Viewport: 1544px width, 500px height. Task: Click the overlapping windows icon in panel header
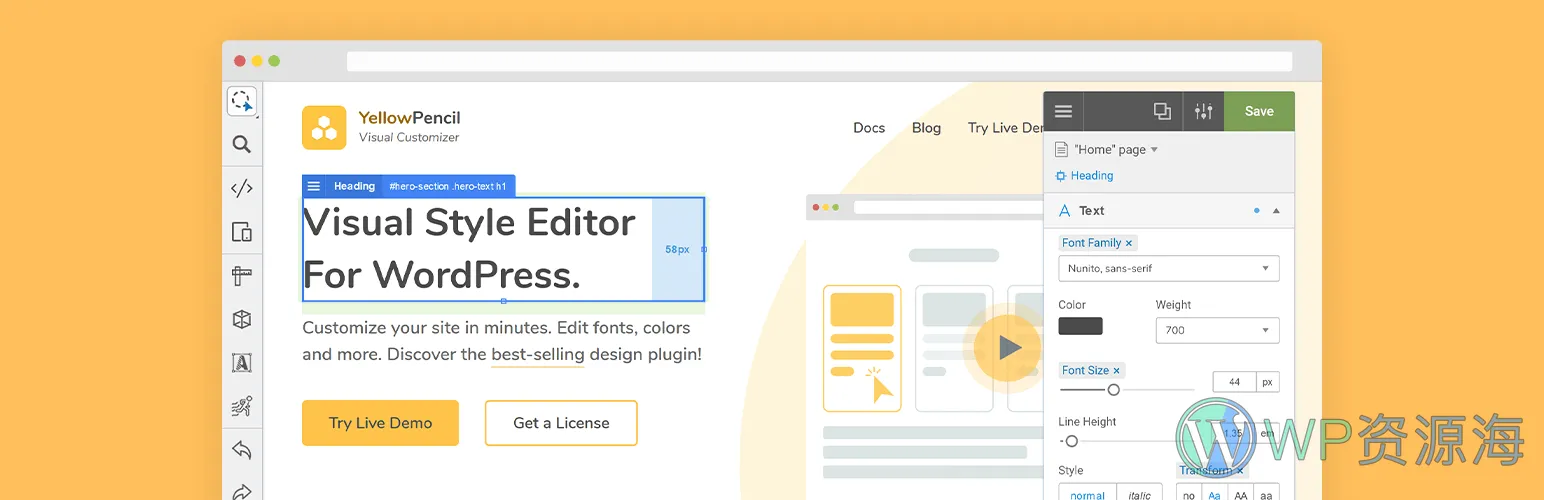click(1162, 111)
